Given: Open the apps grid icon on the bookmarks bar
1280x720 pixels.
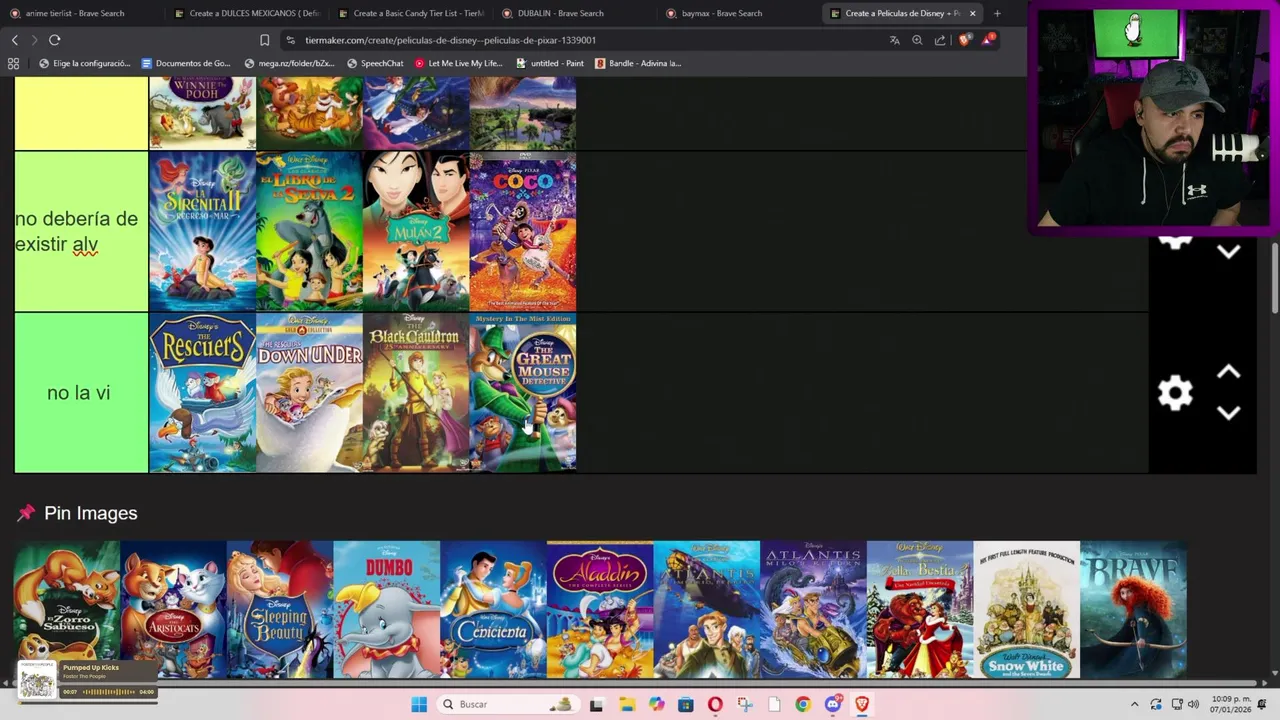Looking at the screenshot, I should (13, 63).
